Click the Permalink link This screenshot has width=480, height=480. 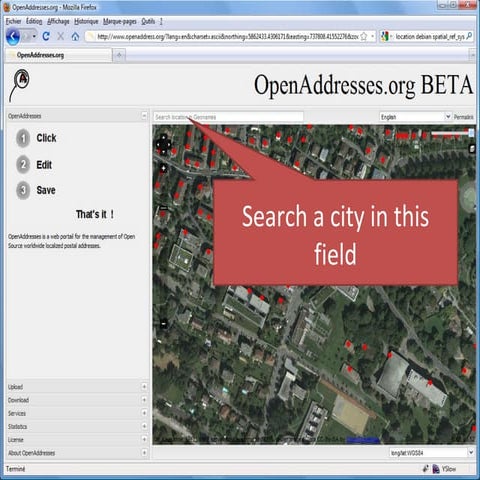click(x=464, y=117)
